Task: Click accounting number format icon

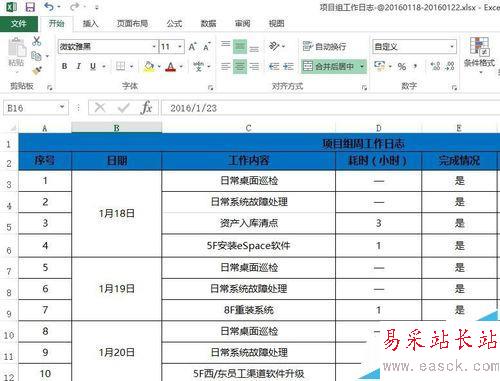Action: (379, 66)
